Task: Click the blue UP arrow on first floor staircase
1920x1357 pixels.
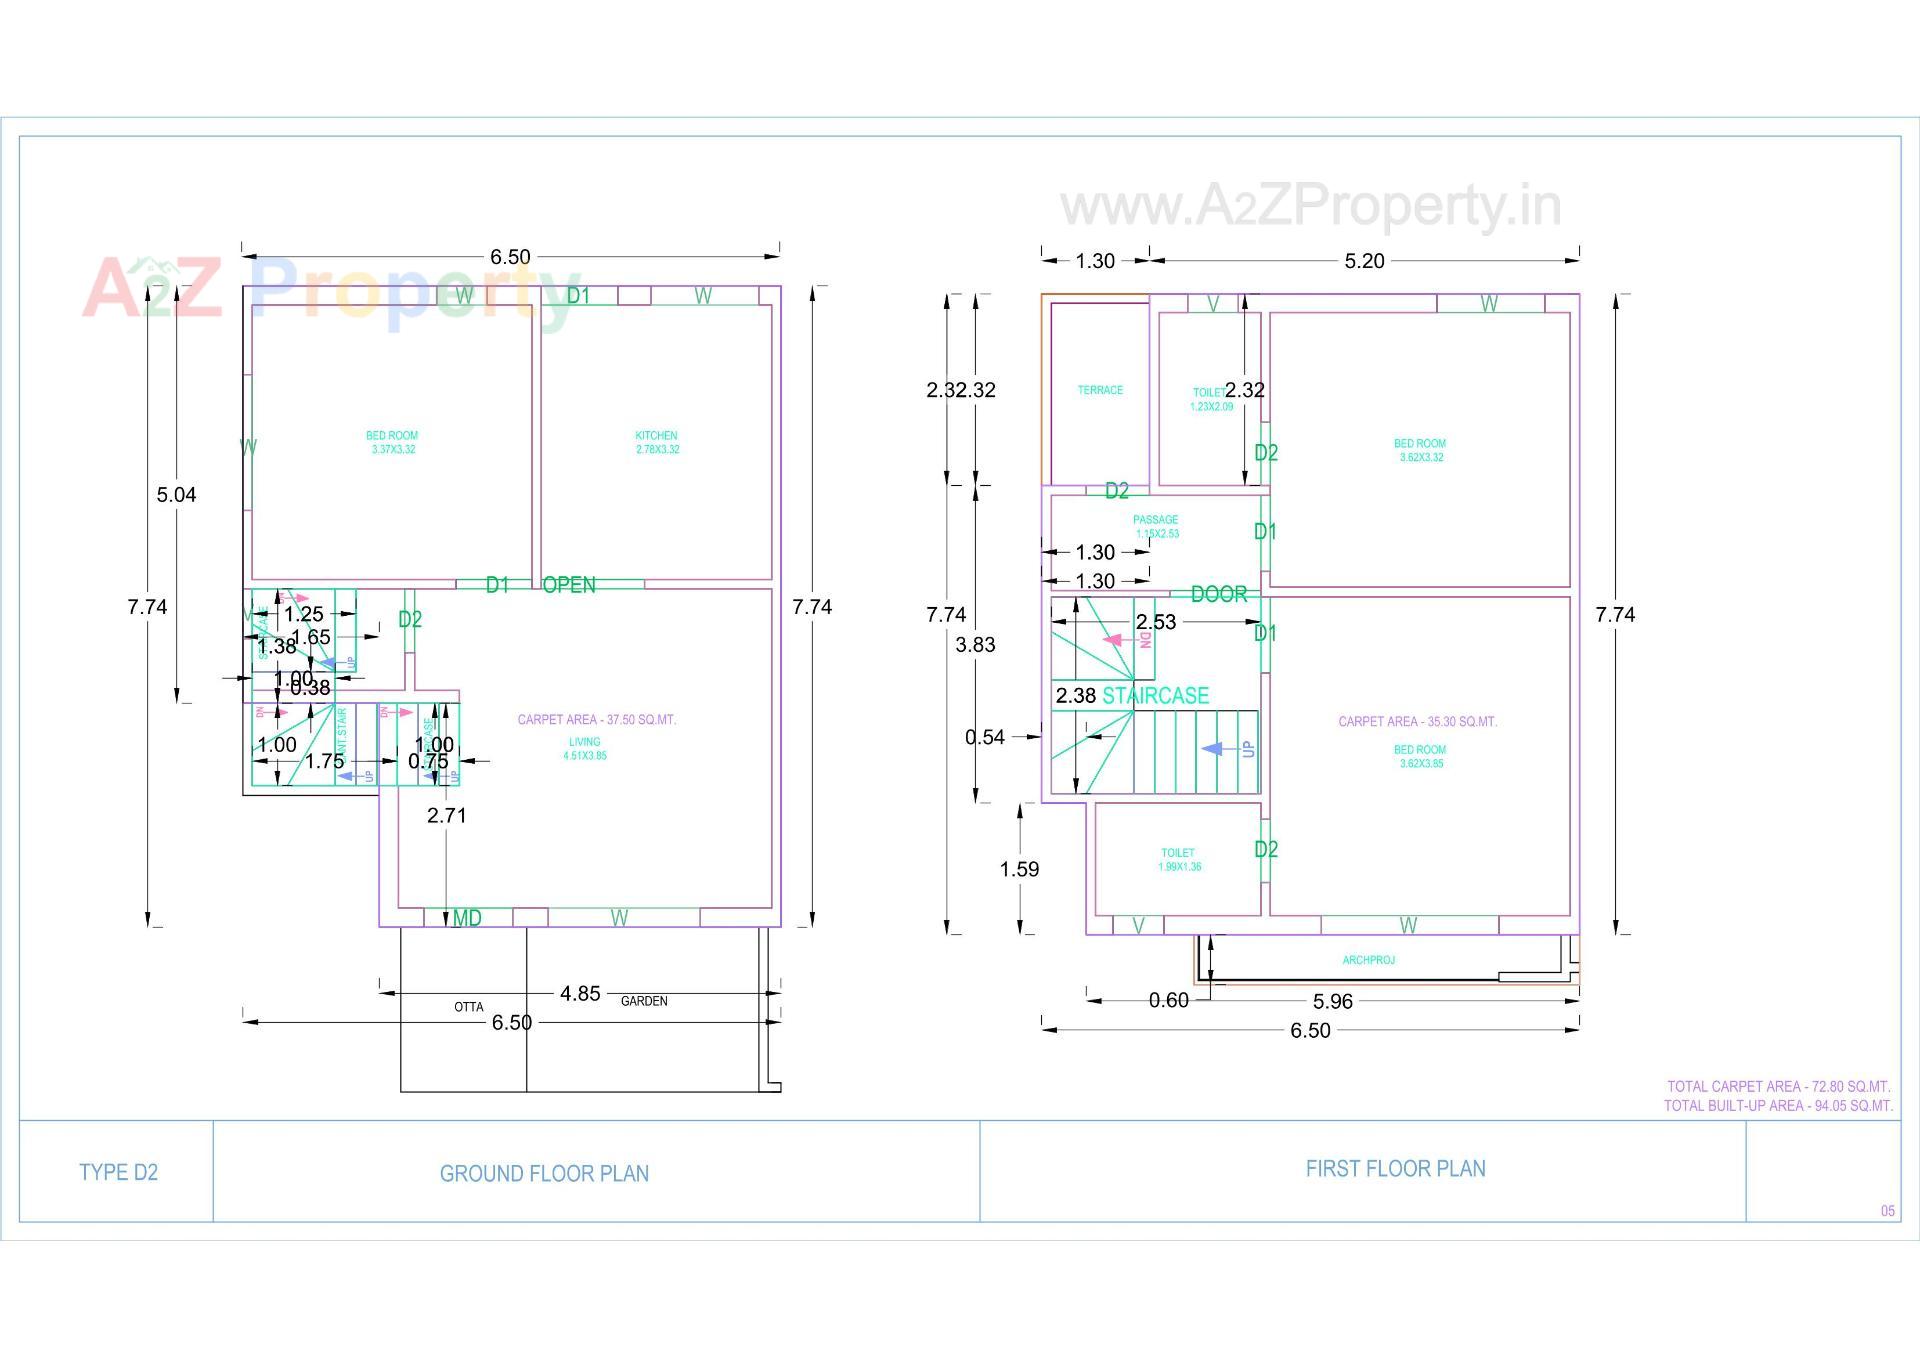Action: (1213, 749)
